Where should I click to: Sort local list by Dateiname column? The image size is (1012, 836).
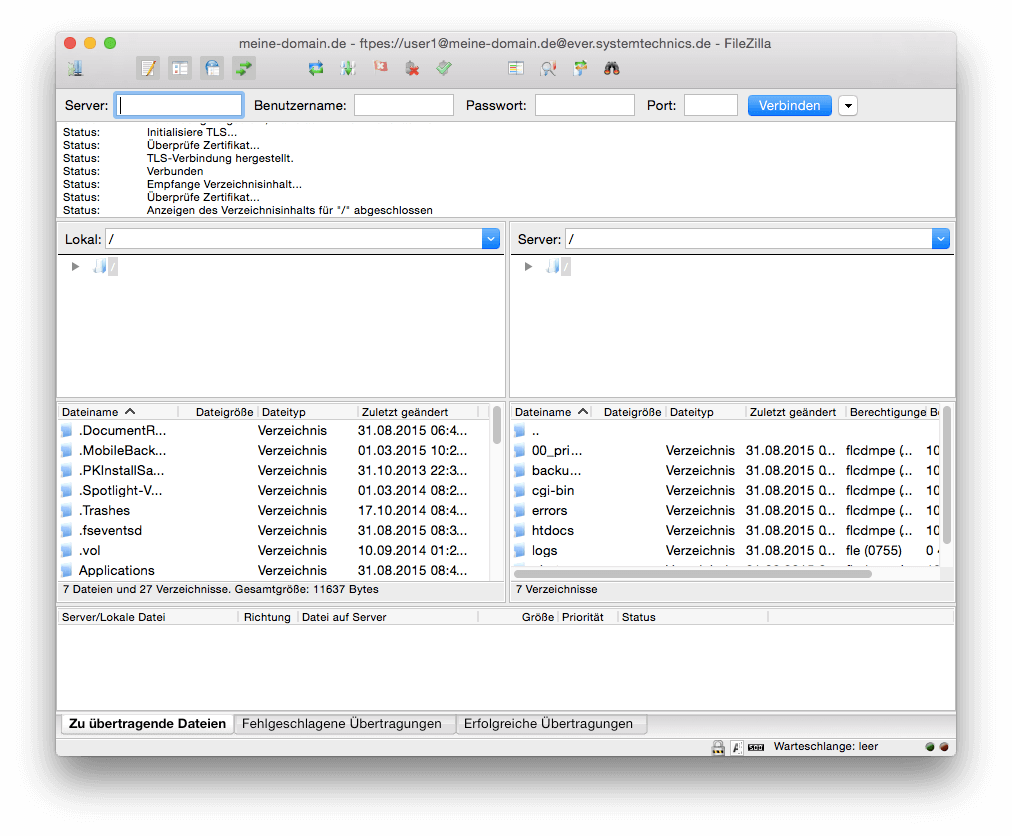[117, 412]
